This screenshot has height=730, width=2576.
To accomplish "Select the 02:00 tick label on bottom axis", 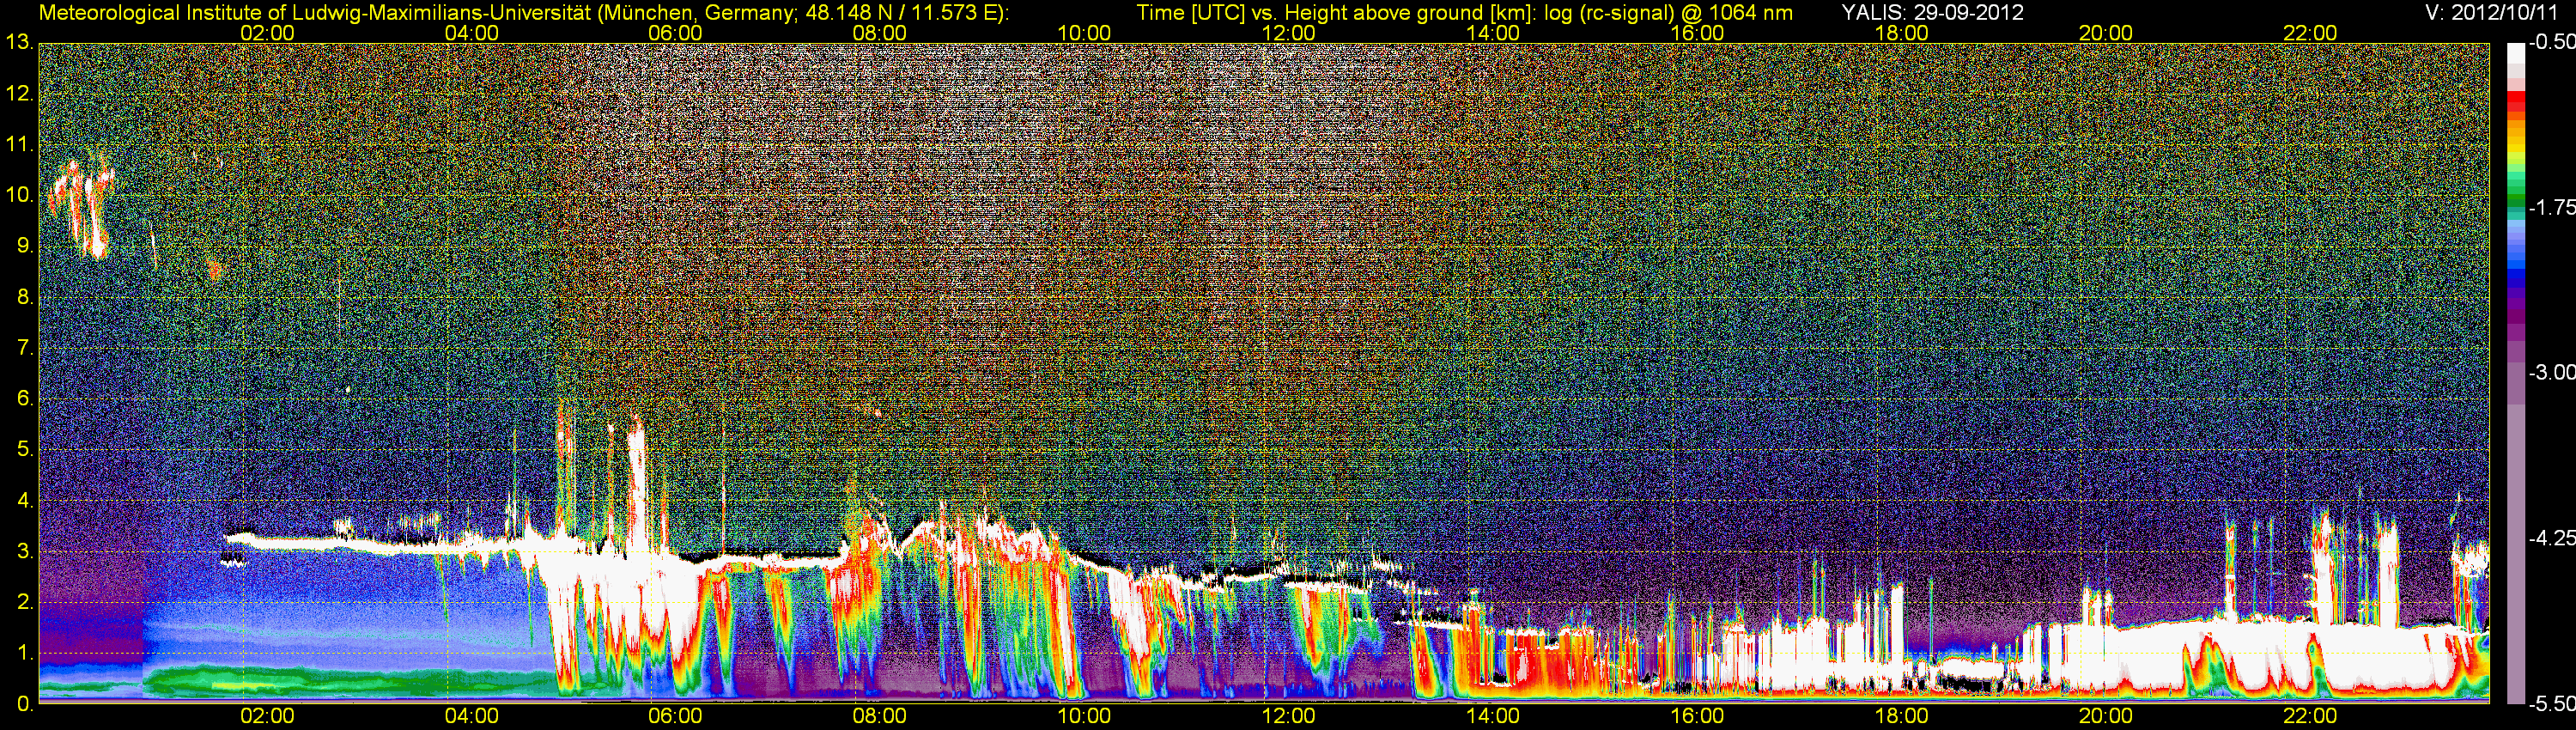I will (267, 716).
